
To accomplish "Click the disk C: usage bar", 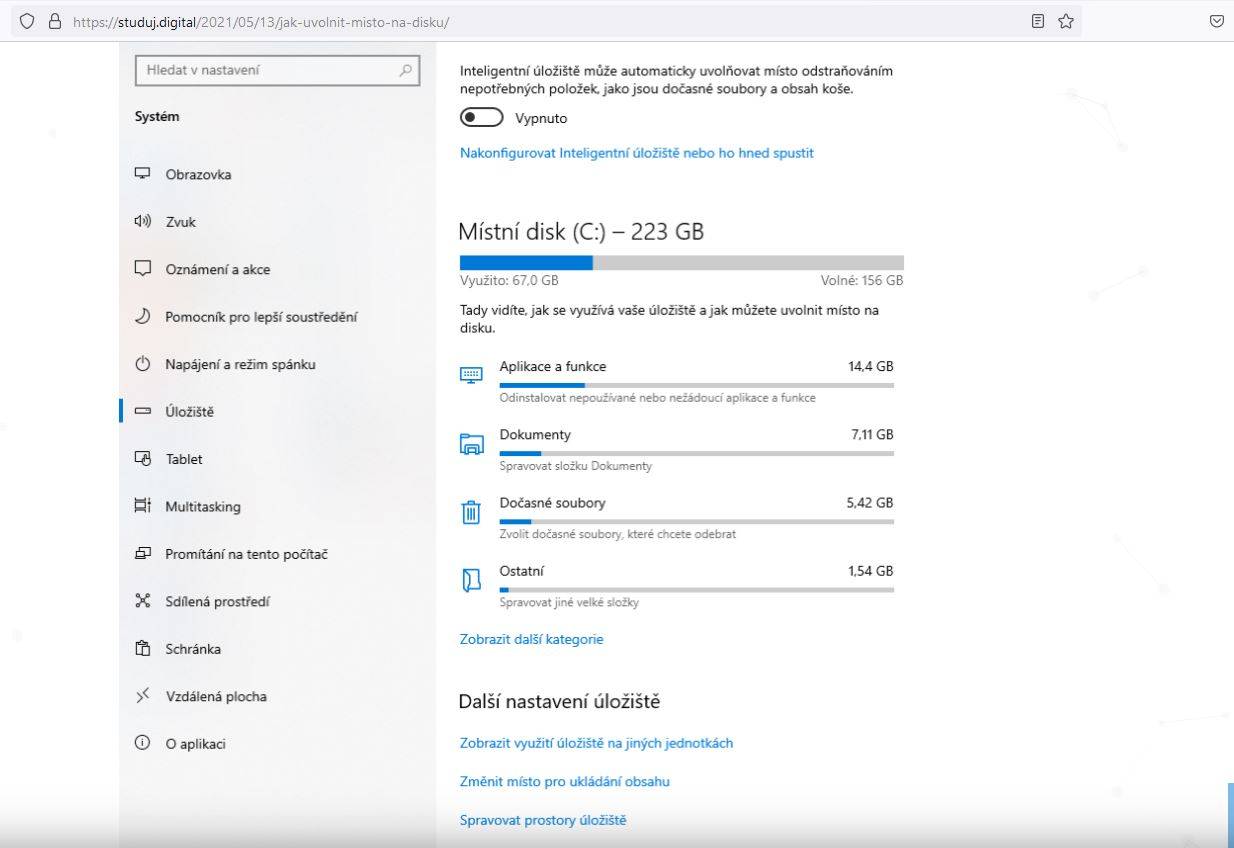I will tap(682, 263).
